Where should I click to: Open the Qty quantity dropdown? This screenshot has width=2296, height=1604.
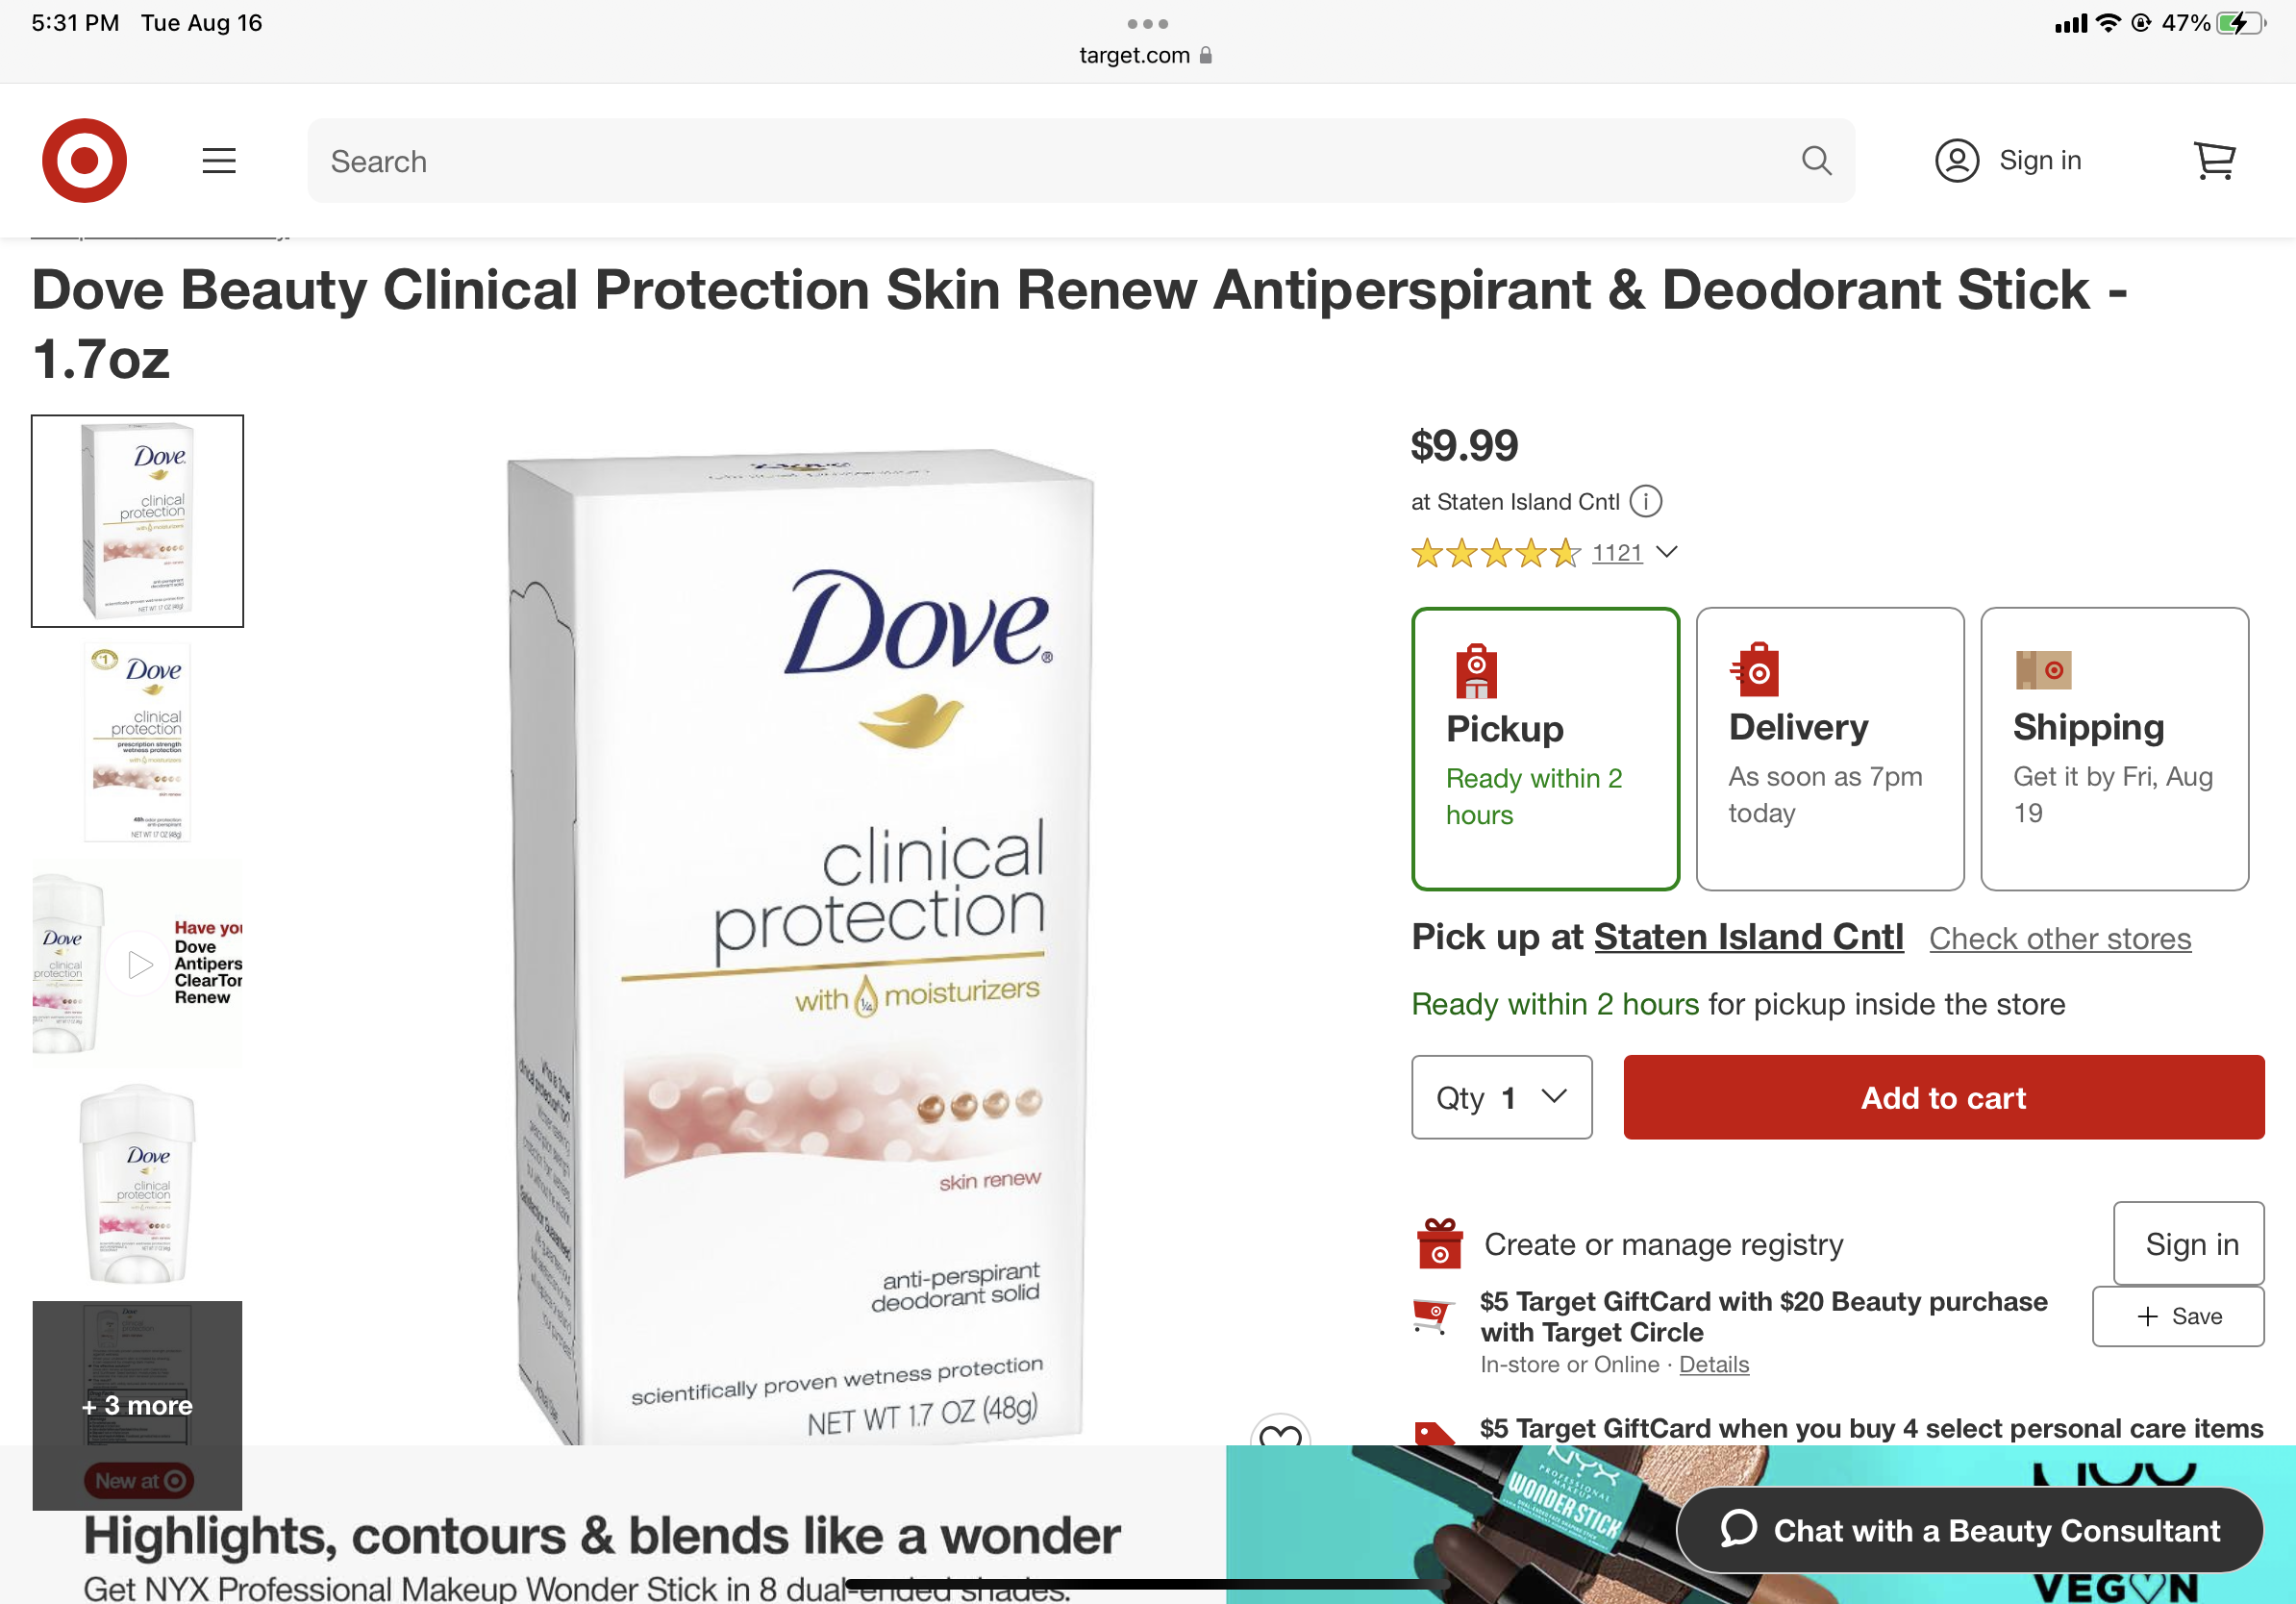coord(1501,1097)
